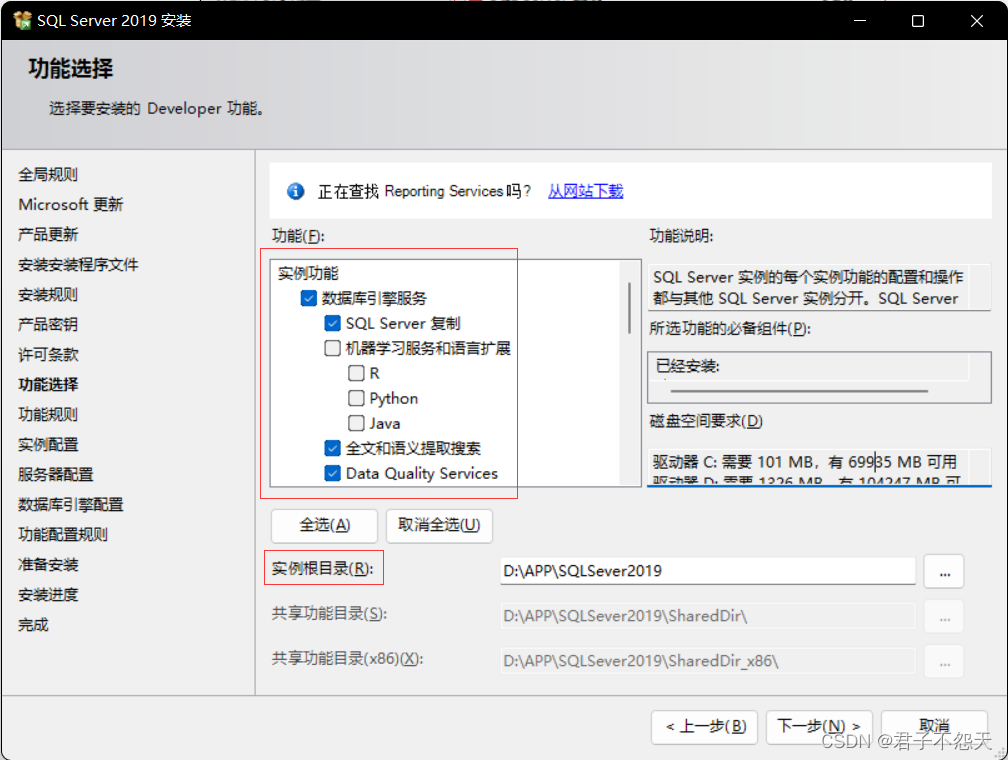The width and height of the screenshot is (1008, 760).
Task: Check the Java checkbox
Action: tap(356, 423)
